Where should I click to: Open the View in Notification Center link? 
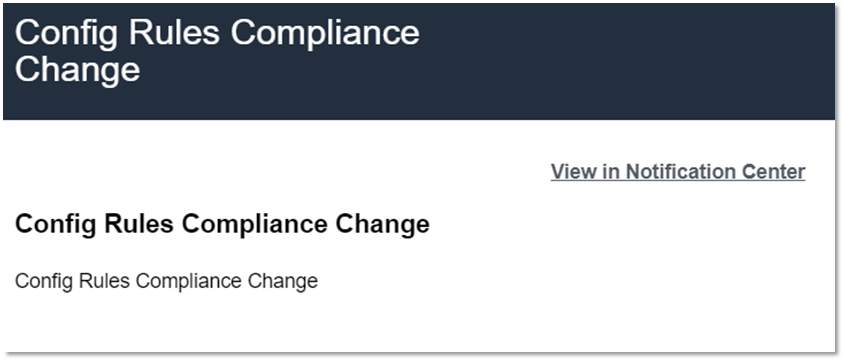[x=678, y=172]
